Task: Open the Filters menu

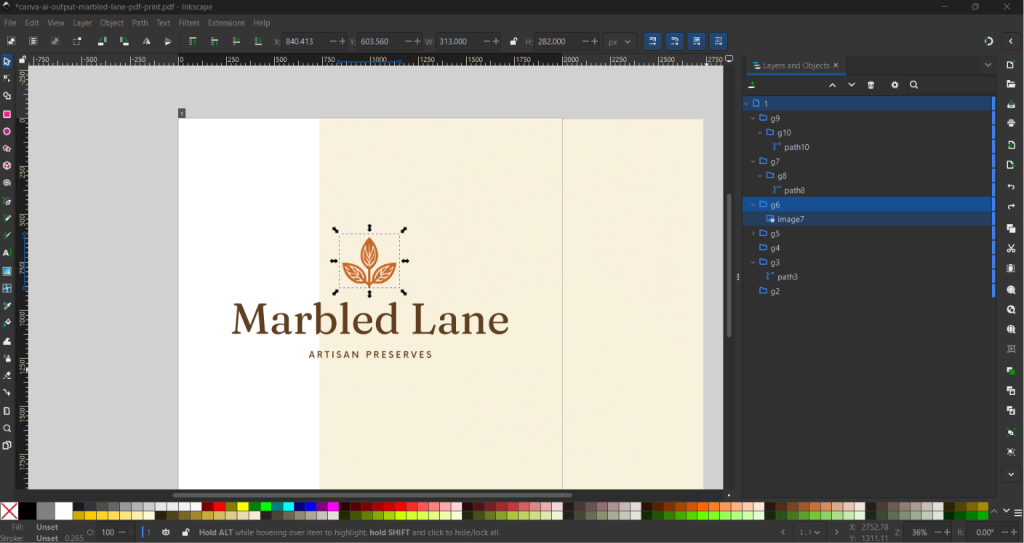Action: (x=189, y=23)
